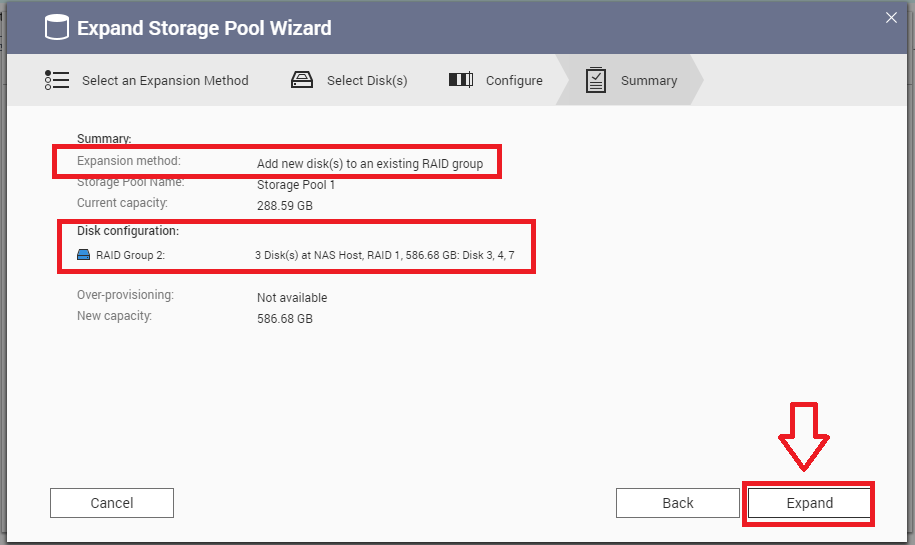Click the list icon for expansion method step
Screen dimensions: 915x545
(x=57, y=80)
